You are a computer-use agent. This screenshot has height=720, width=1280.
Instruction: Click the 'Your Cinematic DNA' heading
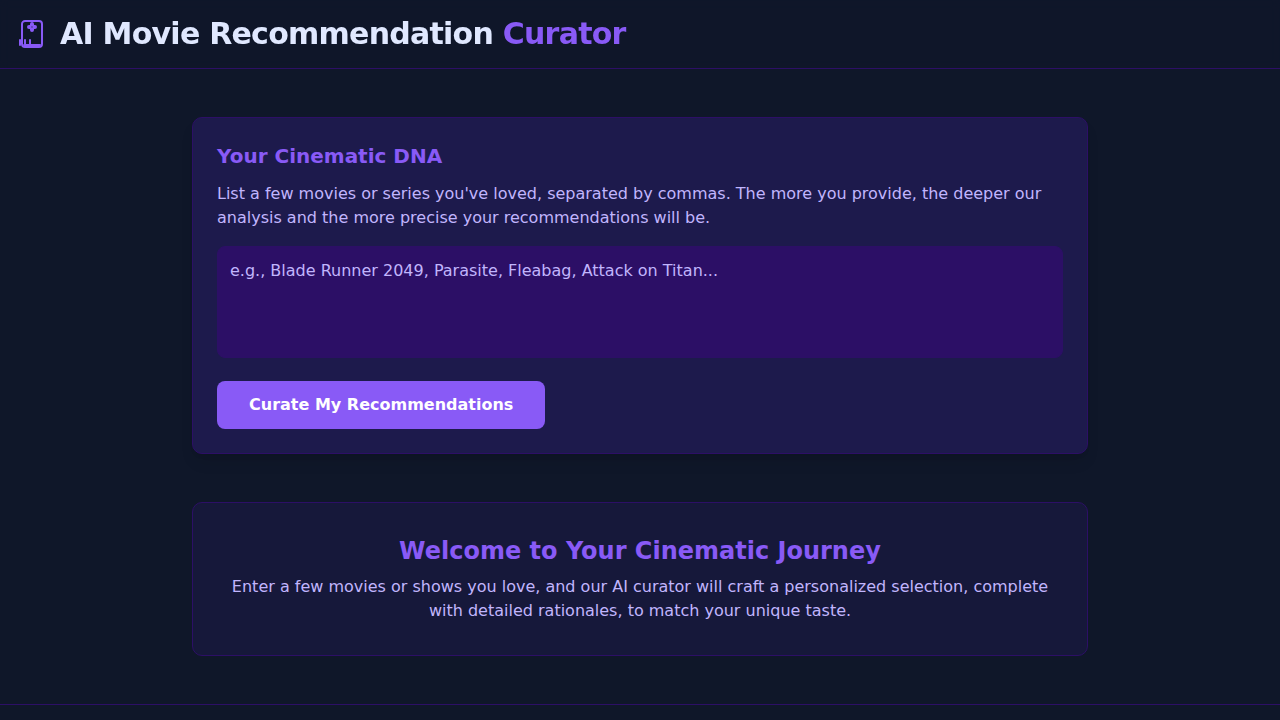pyautogui.click(x=329, y=156)
